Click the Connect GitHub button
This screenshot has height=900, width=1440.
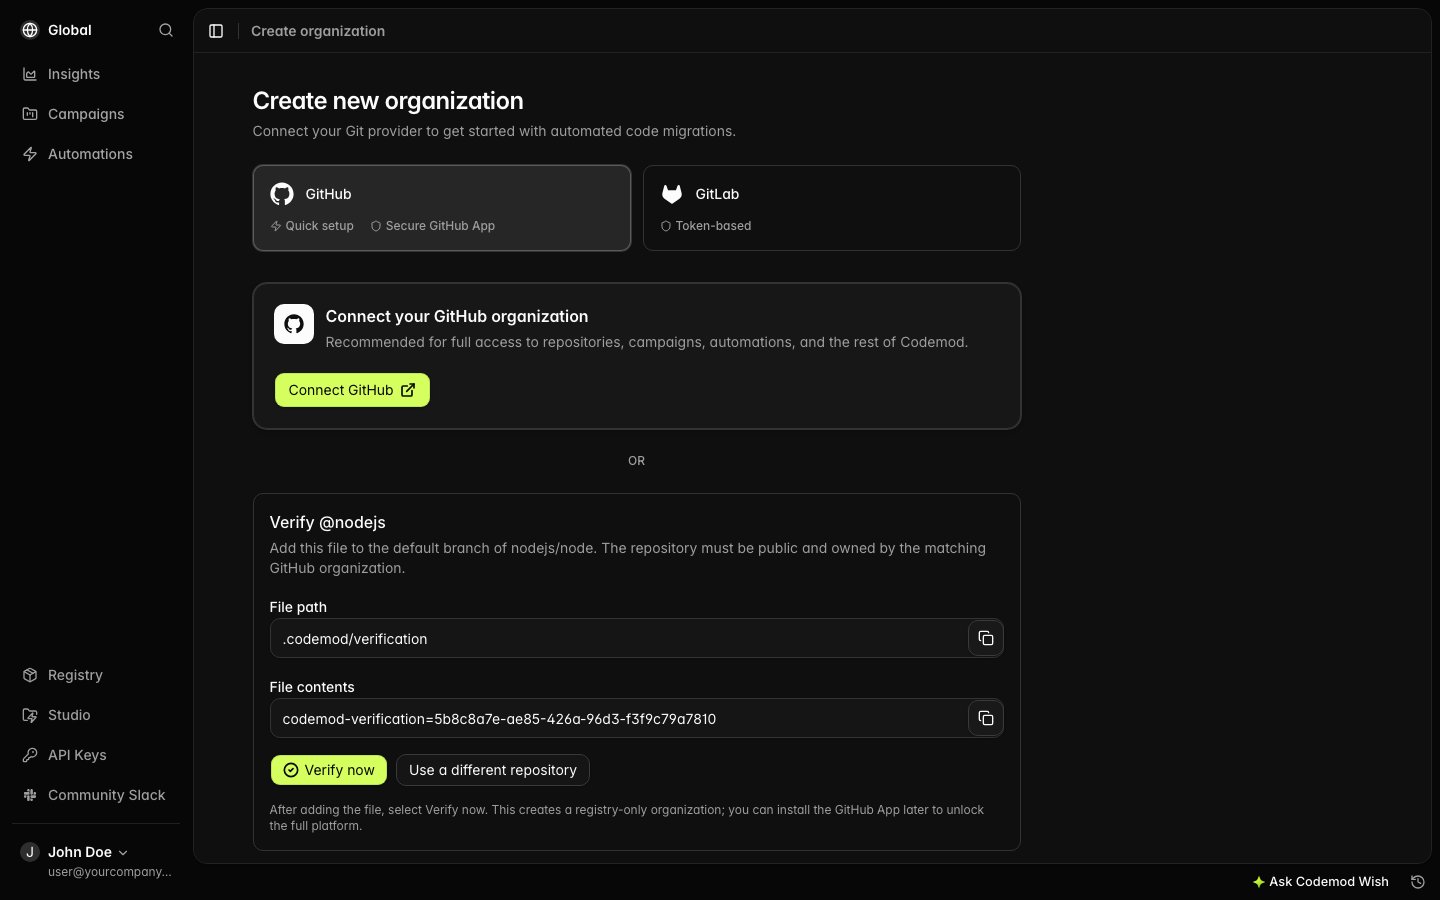tap(352, 390)
